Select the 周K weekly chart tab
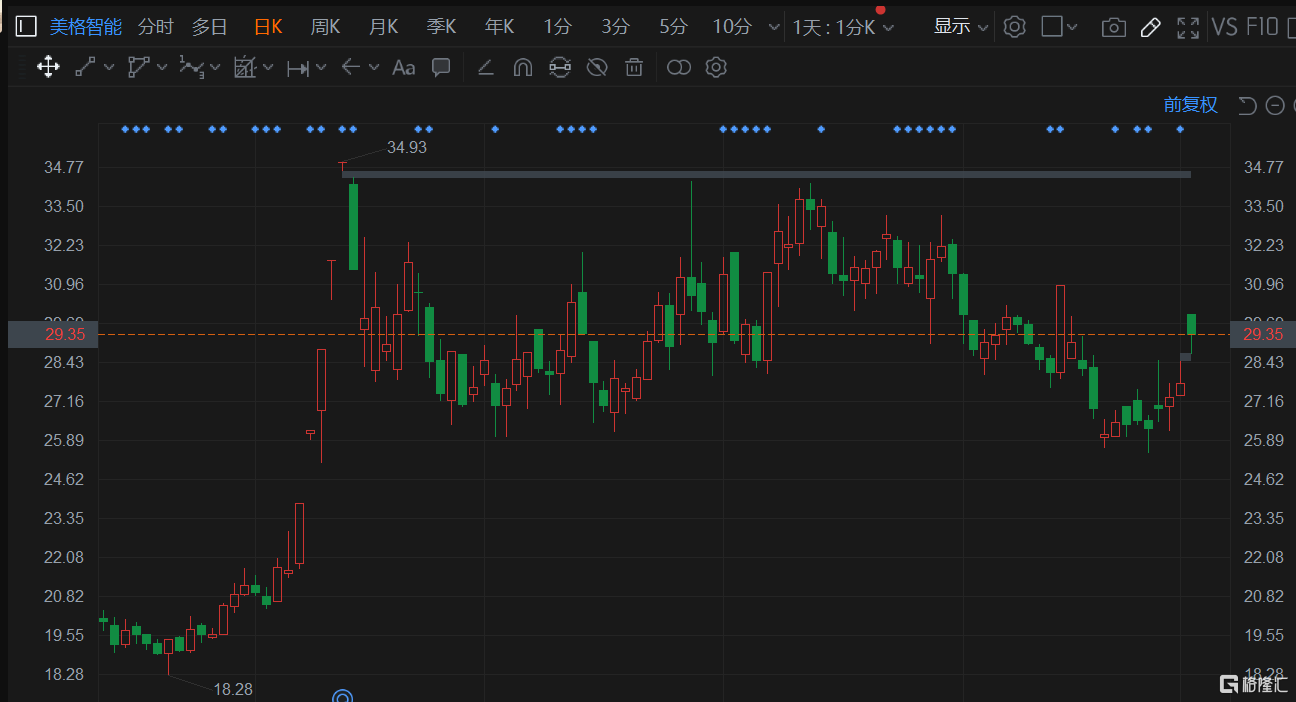Image resolution: width=1296 pixels, height=702 pixels. (325, 27)
